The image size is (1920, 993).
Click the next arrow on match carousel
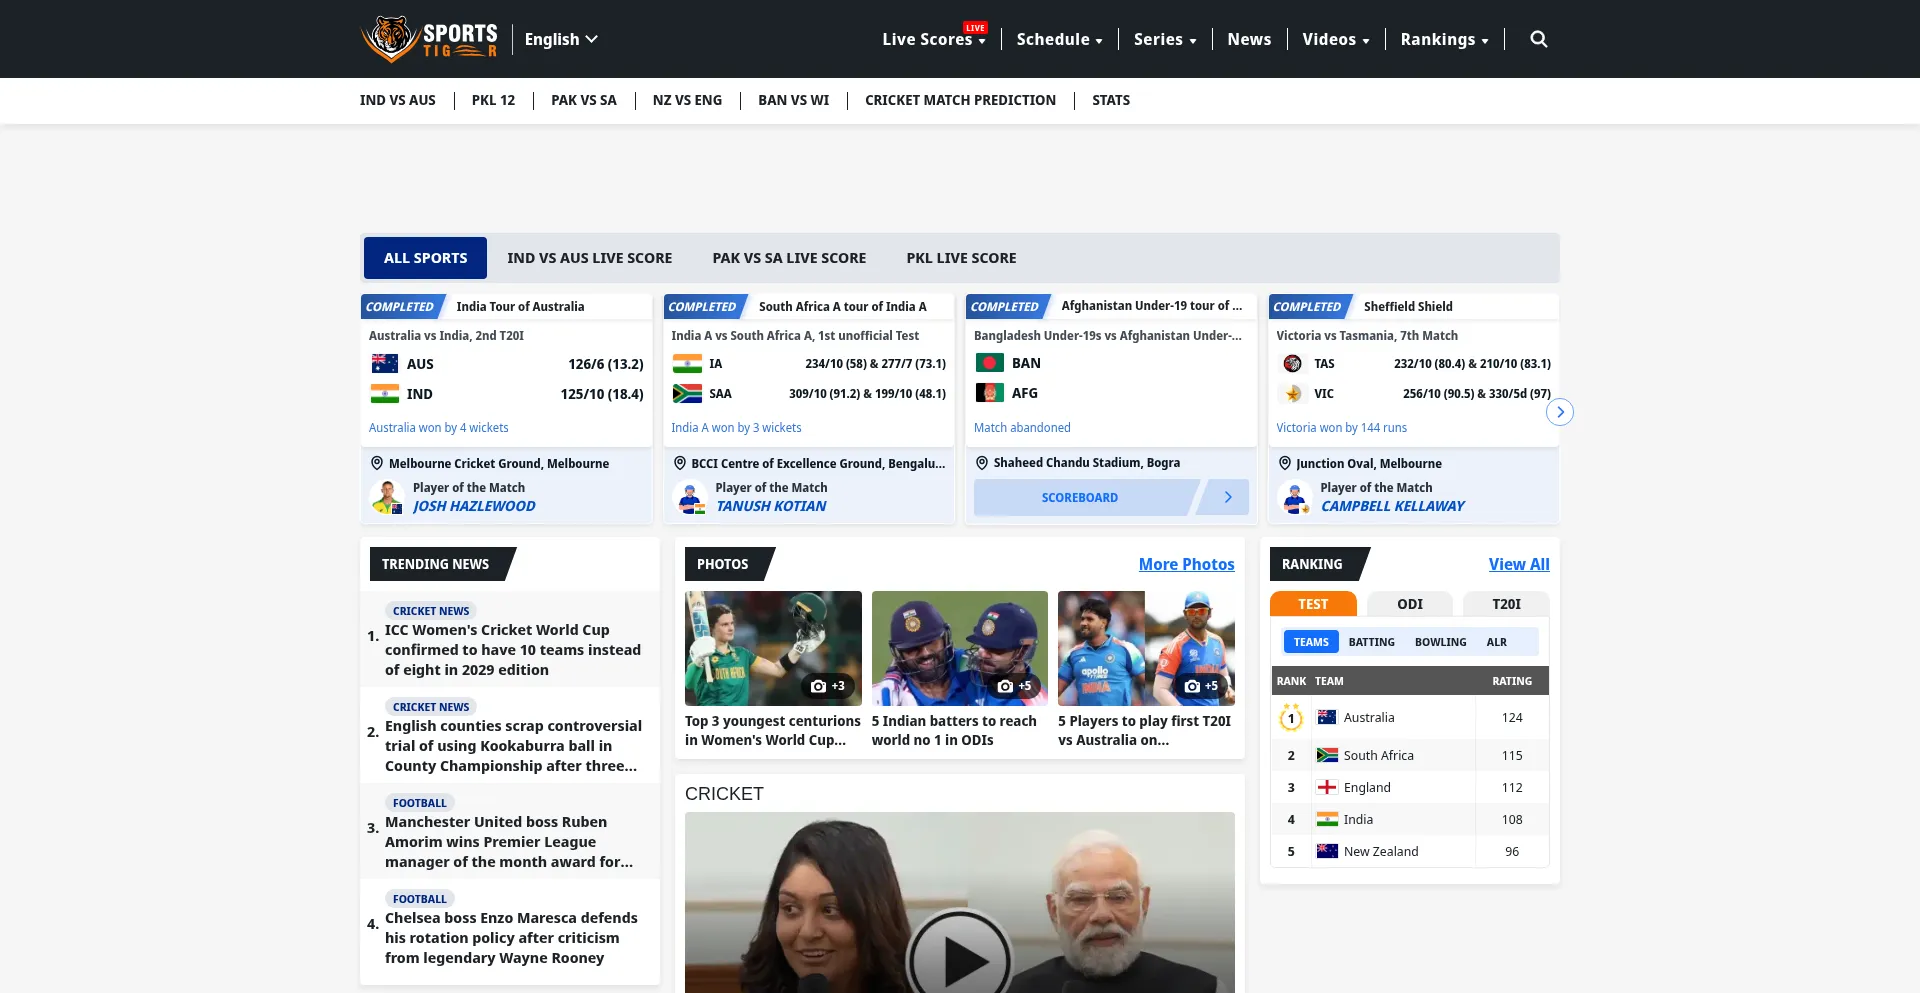(1559, 412)
